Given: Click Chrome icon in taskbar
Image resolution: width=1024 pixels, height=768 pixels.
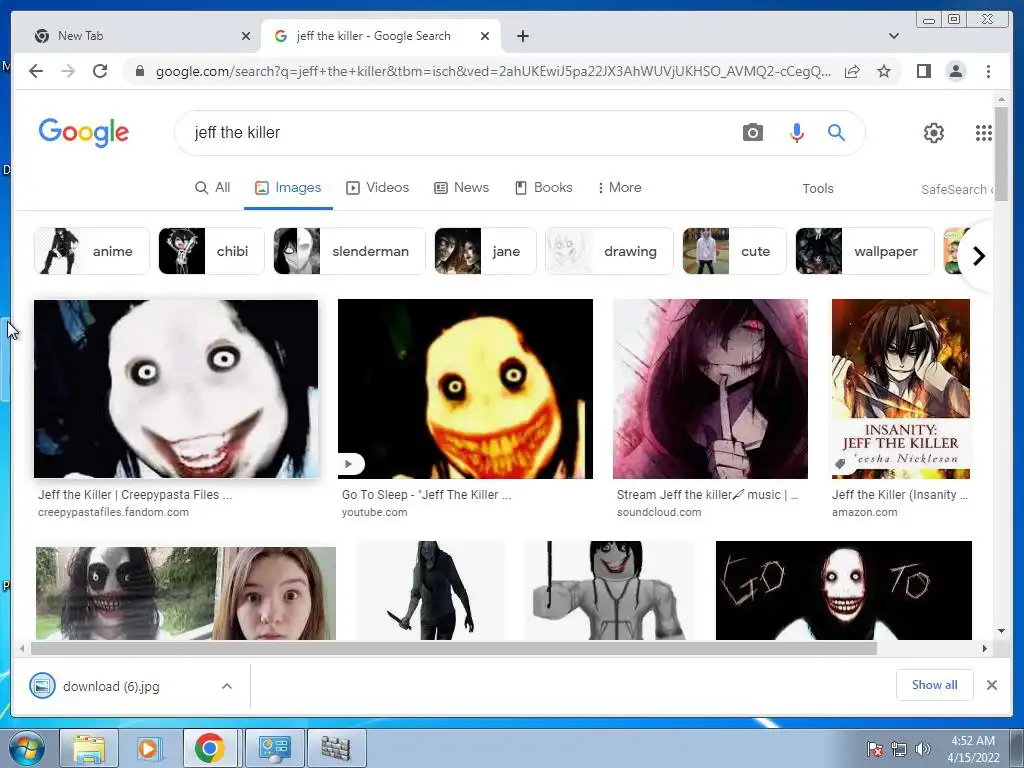Looking at the screenshot, I should (209, 748).
